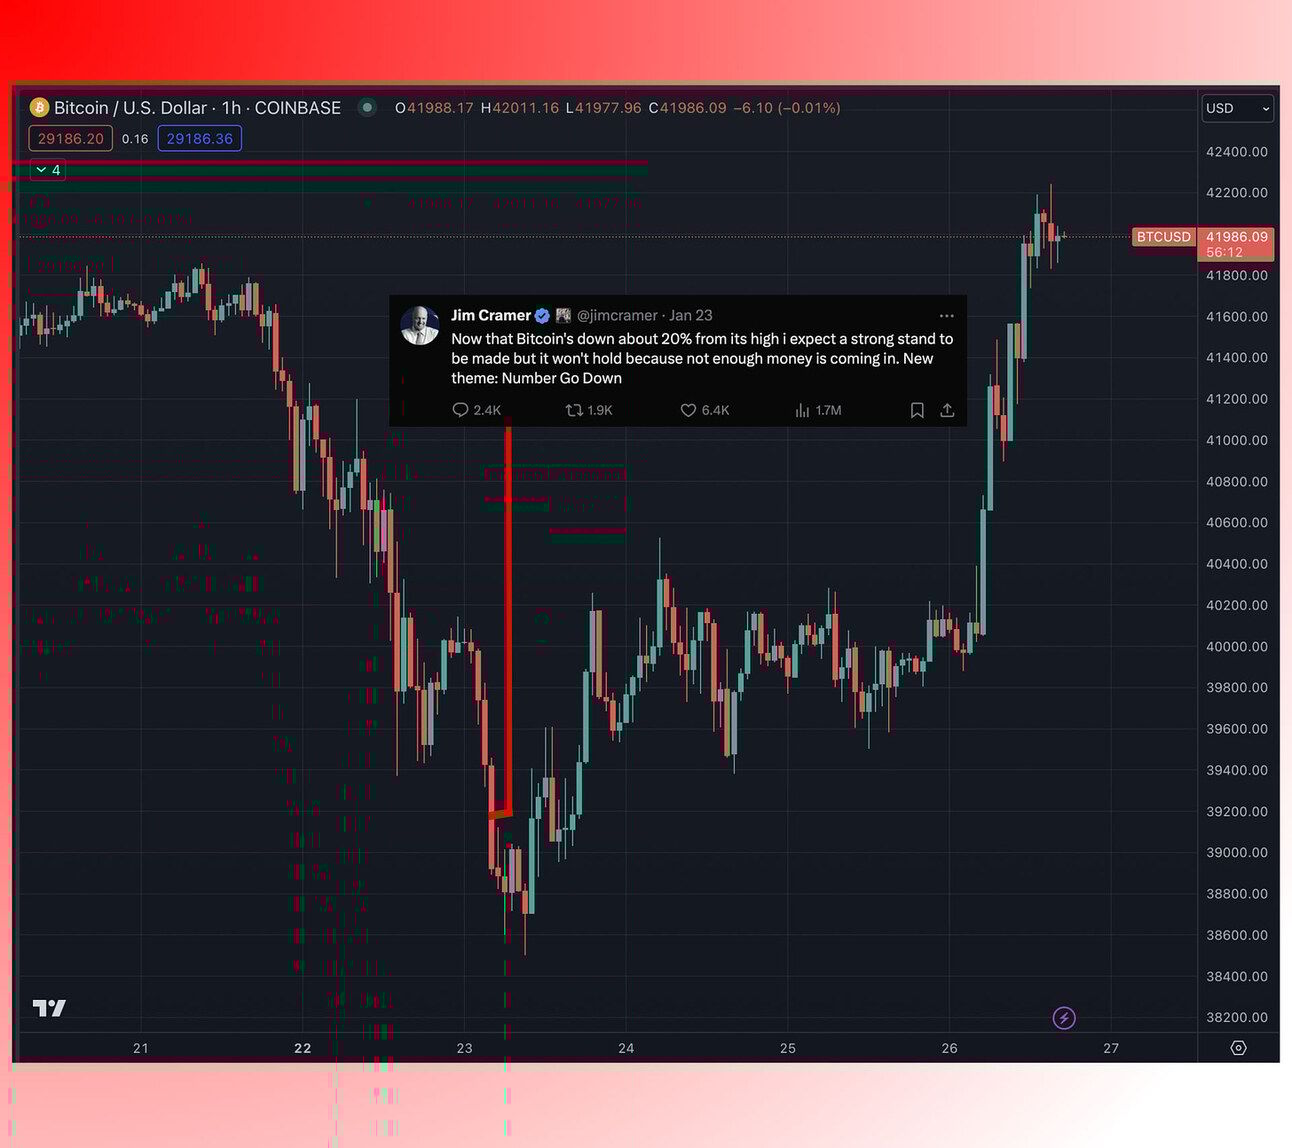Click the Jim Cramer display name

pyautogui.click(x=491, y=316)
